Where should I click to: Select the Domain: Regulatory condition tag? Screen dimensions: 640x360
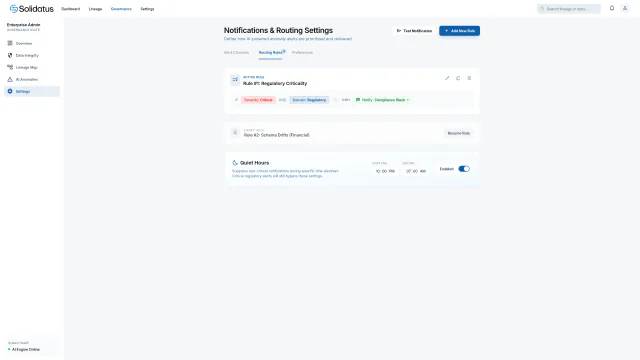pyautogui.click(x=309, y=100)
